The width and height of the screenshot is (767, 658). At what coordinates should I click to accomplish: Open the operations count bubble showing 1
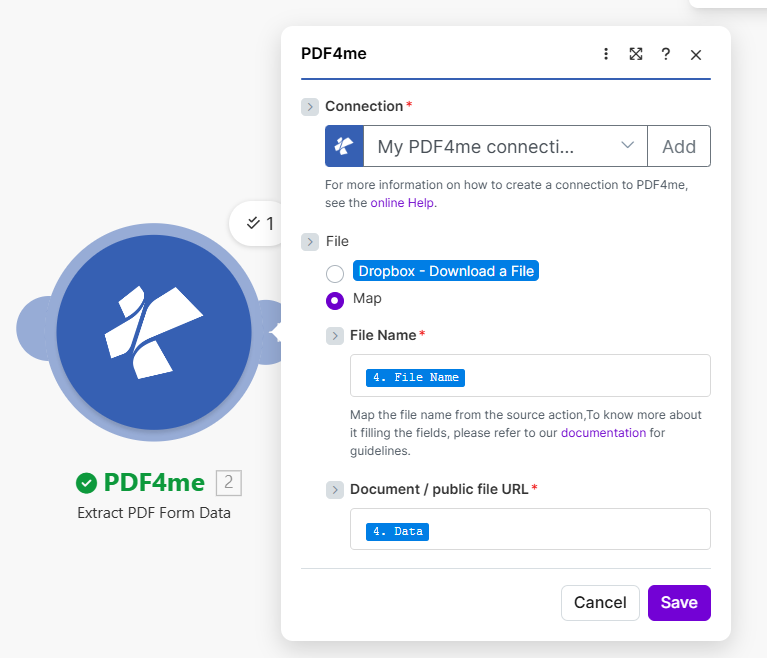point(260,223)
